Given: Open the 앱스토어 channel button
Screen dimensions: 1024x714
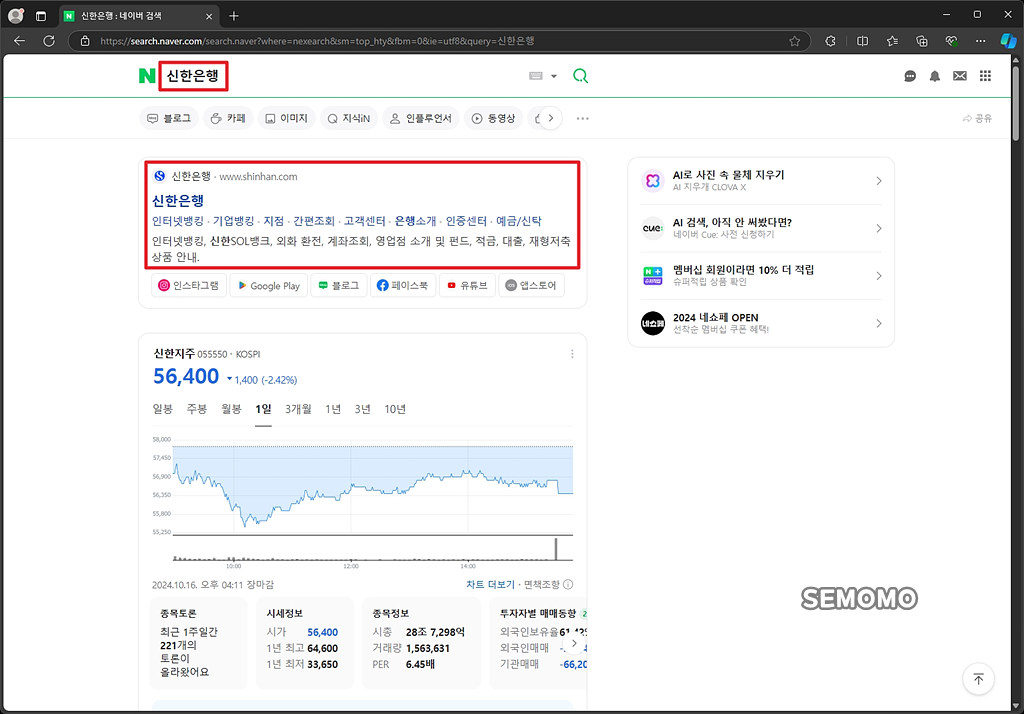Looking at the screenshot, I should tap(531, 285).
